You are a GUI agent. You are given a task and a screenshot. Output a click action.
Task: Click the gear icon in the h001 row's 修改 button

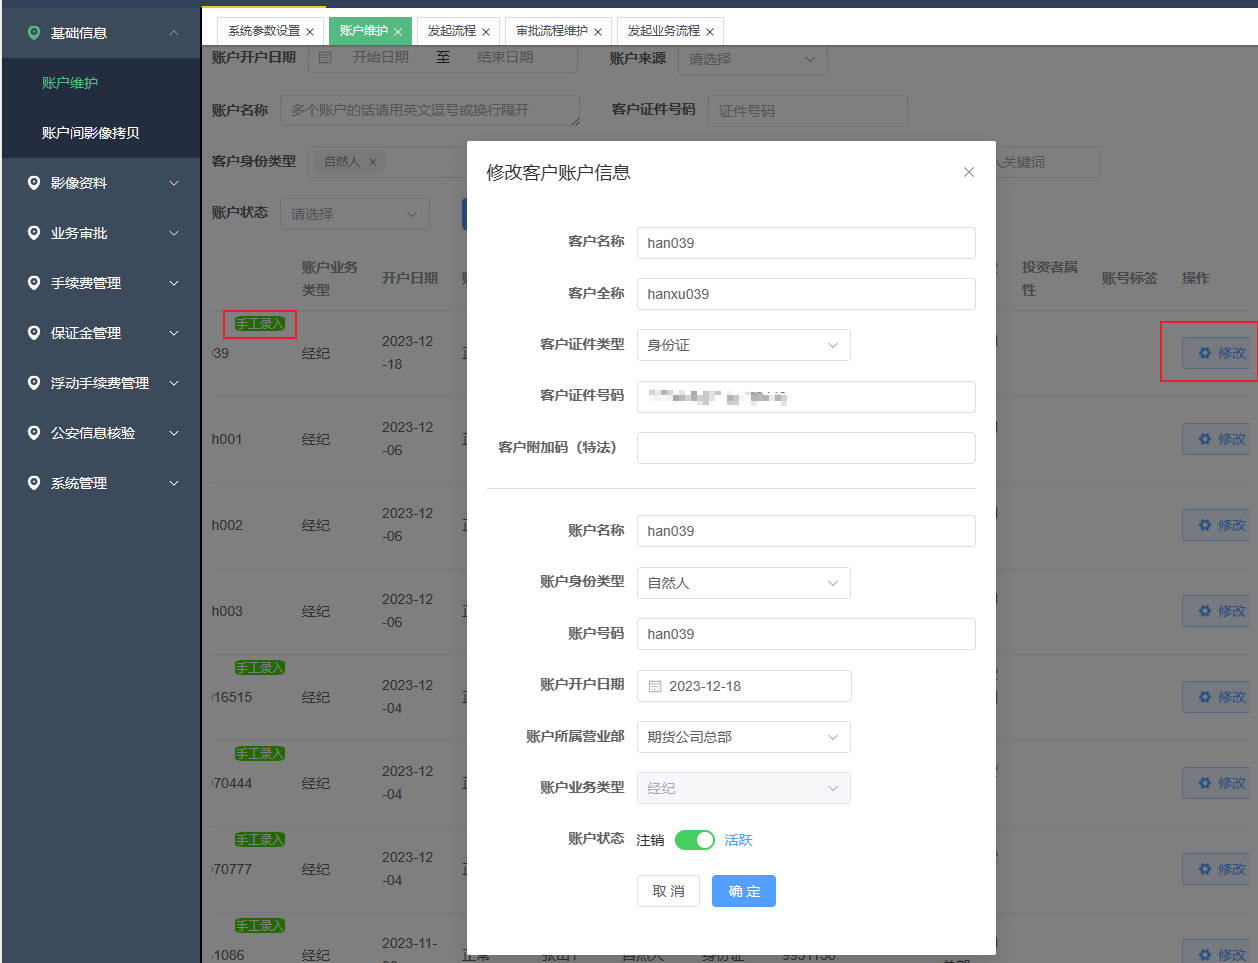pyautogui.click(x=1205, y=439)
